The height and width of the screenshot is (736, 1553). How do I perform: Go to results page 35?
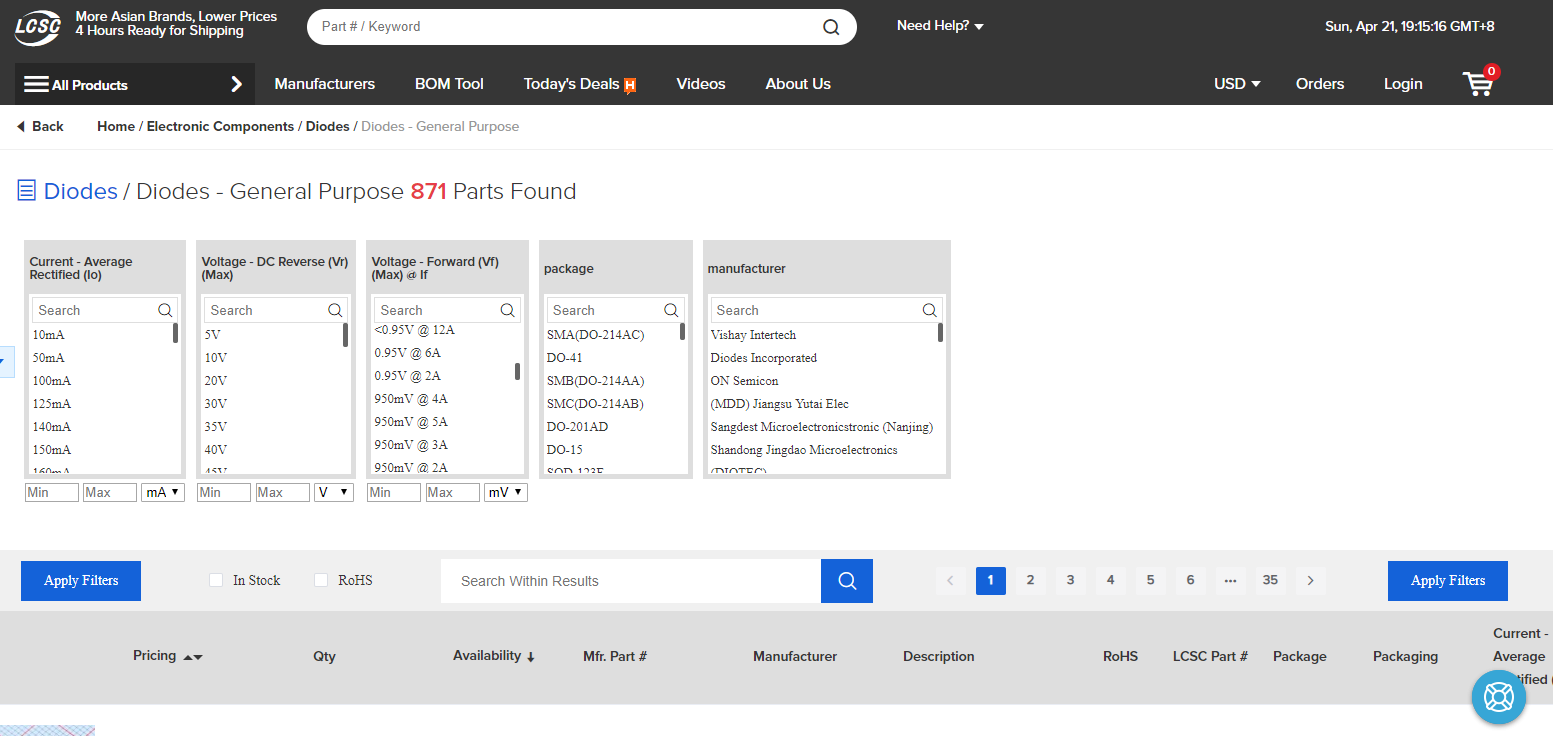point(1270,580)
